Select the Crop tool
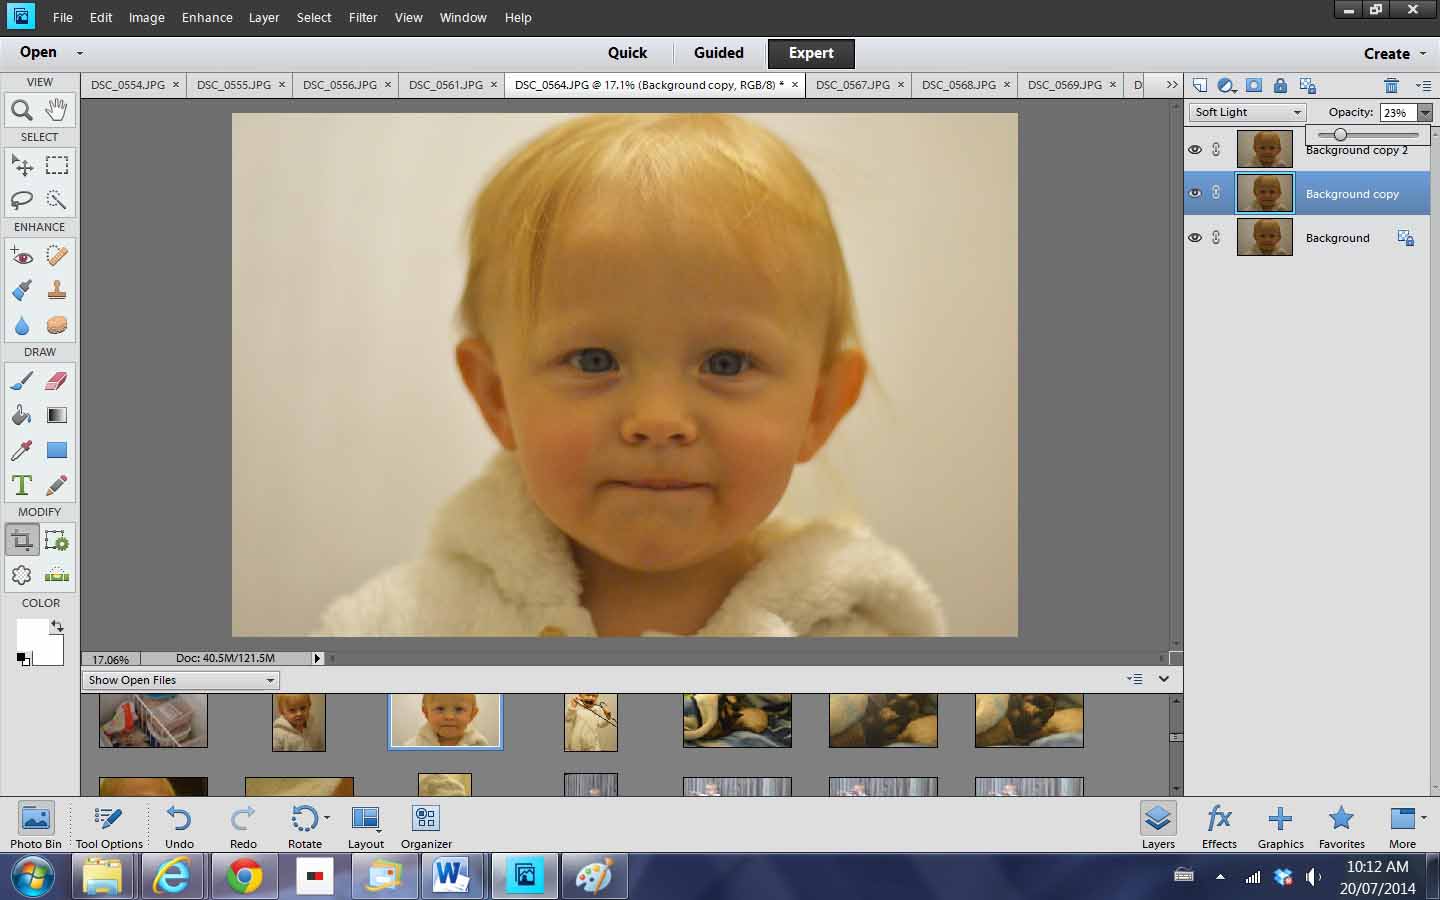 (x=21, y=538)
